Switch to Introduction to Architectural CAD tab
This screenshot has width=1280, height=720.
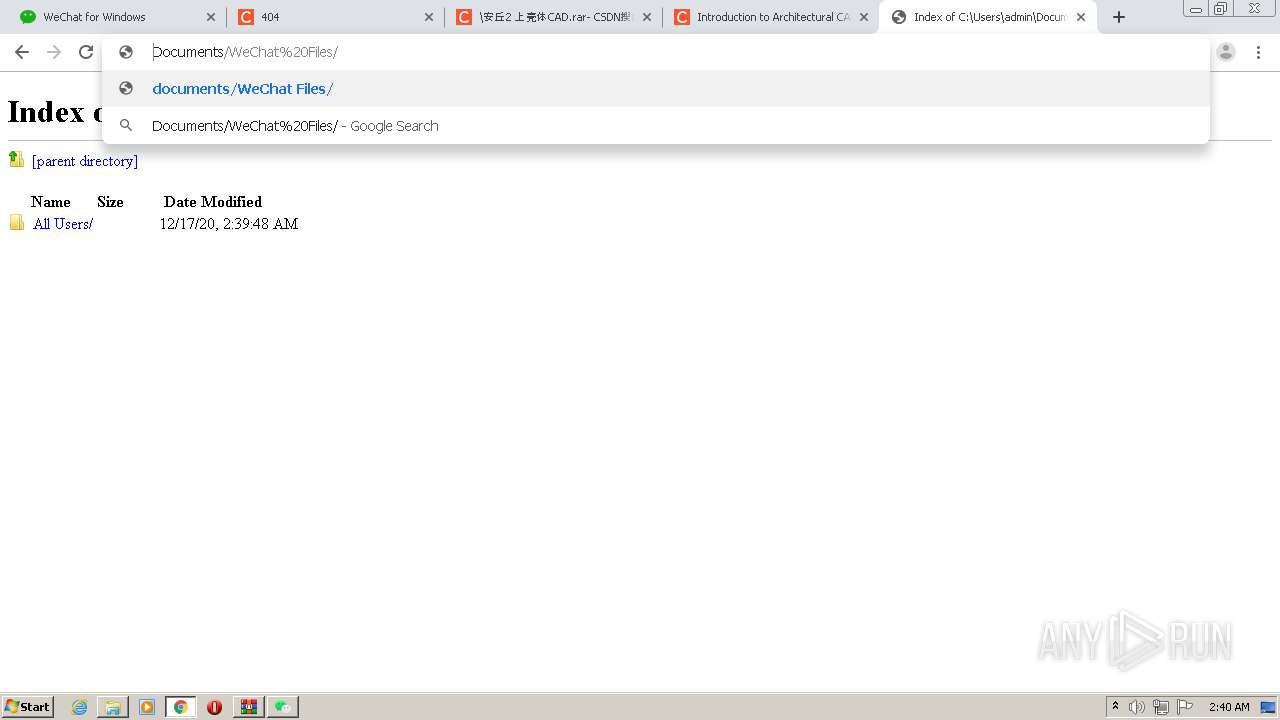[x=771, y=17]
